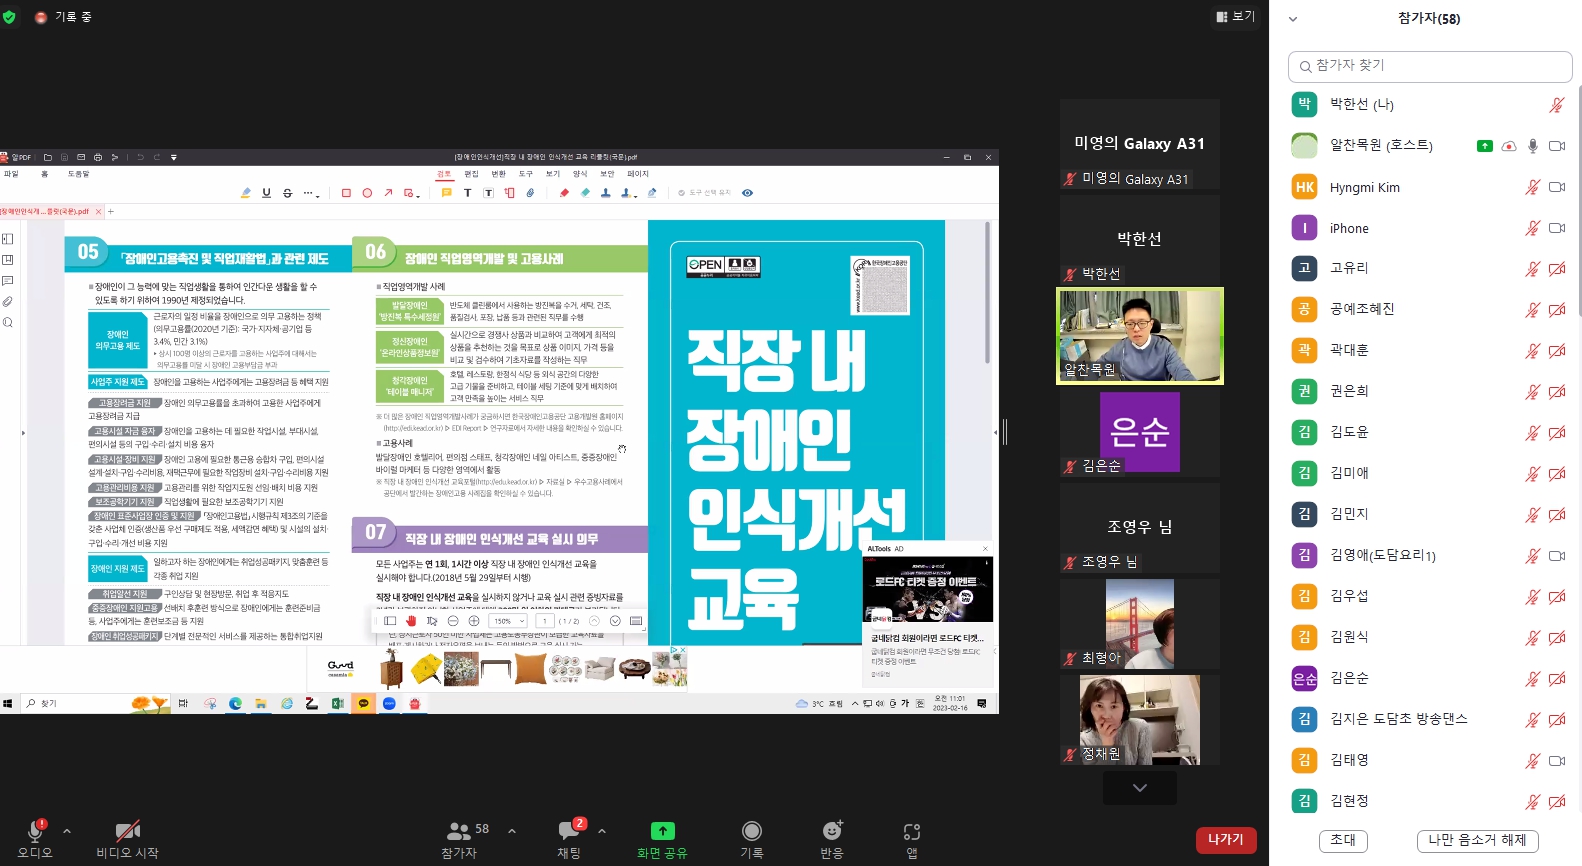
Task: Click the red 나가기 leave button
Action: (1226, 840)
